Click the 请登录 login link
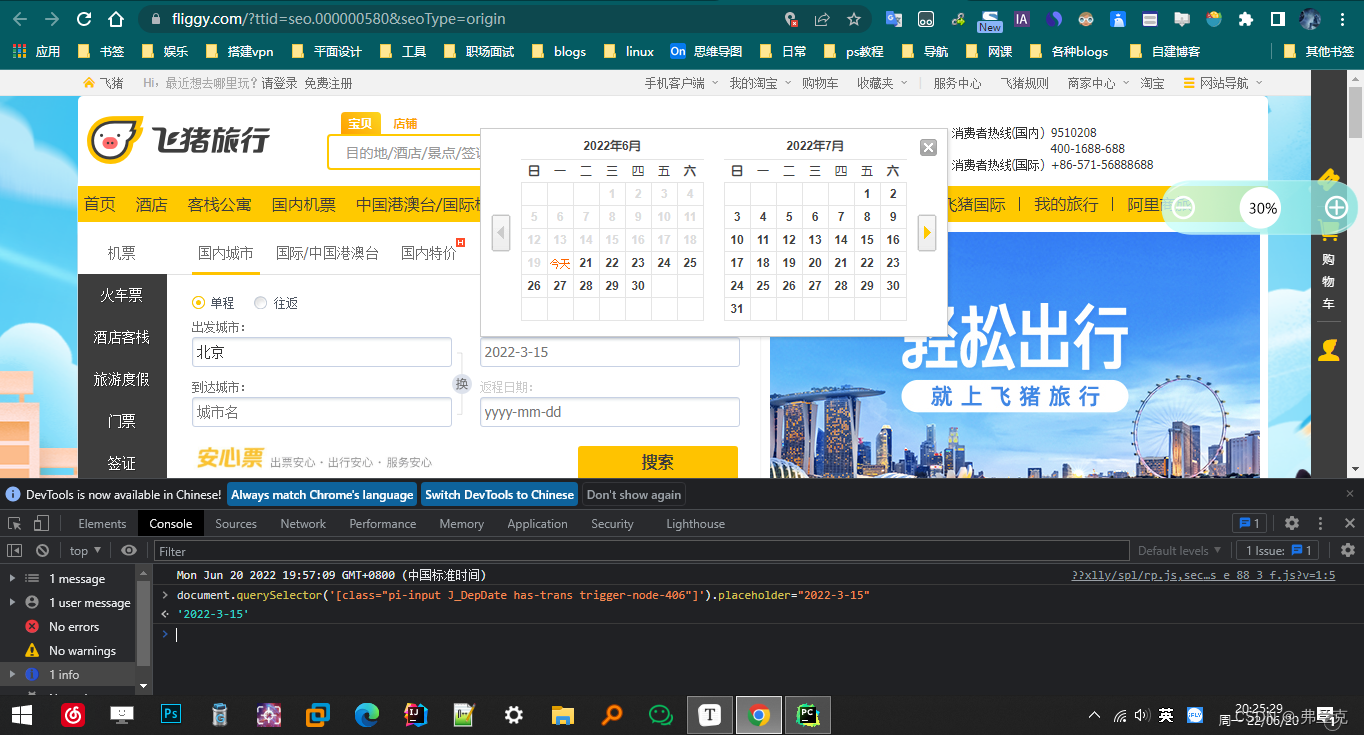This screenshot has height=735, width=1364. click(280, 83)
